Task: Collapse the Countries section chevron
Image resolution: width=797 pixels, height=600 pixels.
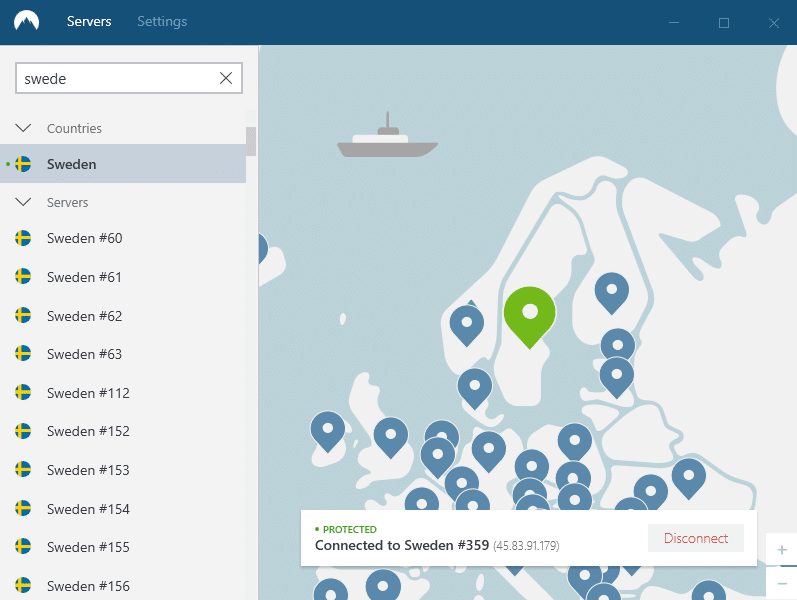Action: click(23, 128)
